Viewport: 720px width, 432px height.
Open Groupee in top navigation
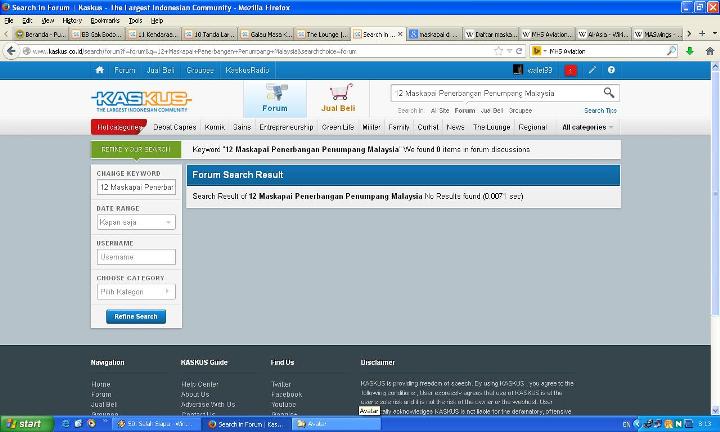coord(200,70)
